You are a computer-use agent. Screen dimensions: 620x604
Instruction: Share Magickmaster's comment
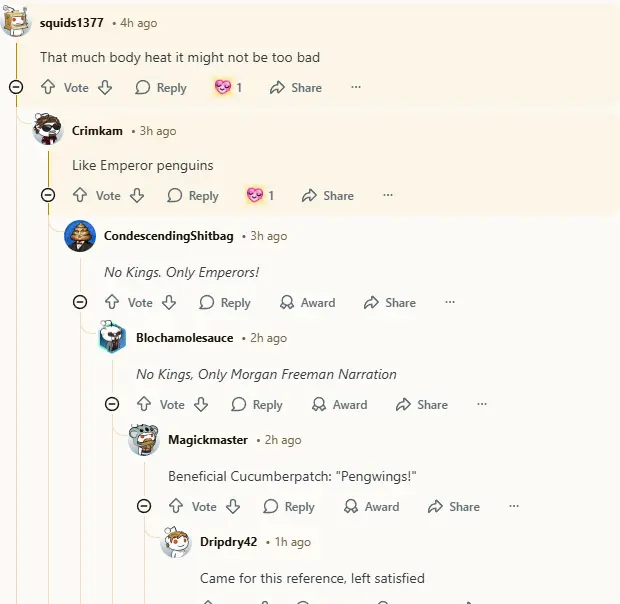pos(453,507)
